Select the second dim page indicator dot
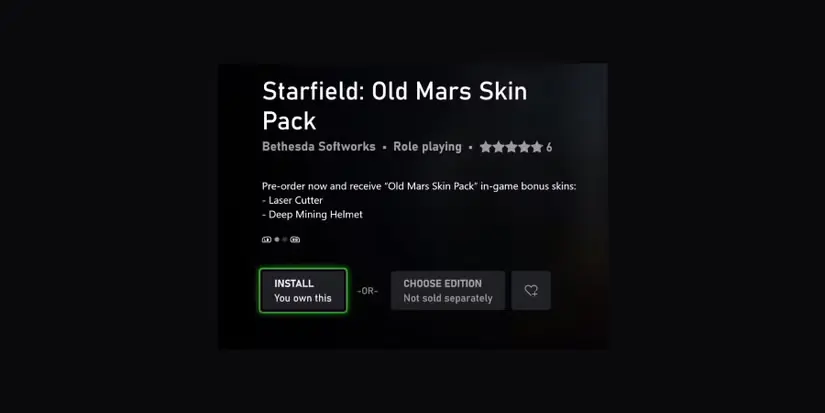This screenshot has width=825, height=413. click(x=285, y=239)
